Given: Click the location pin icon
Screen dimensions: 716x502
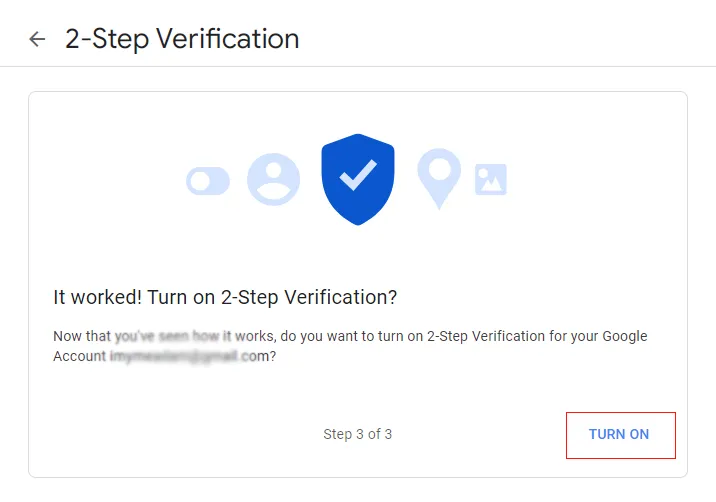Looking at the screenshot, I should (x=439, y=178).
